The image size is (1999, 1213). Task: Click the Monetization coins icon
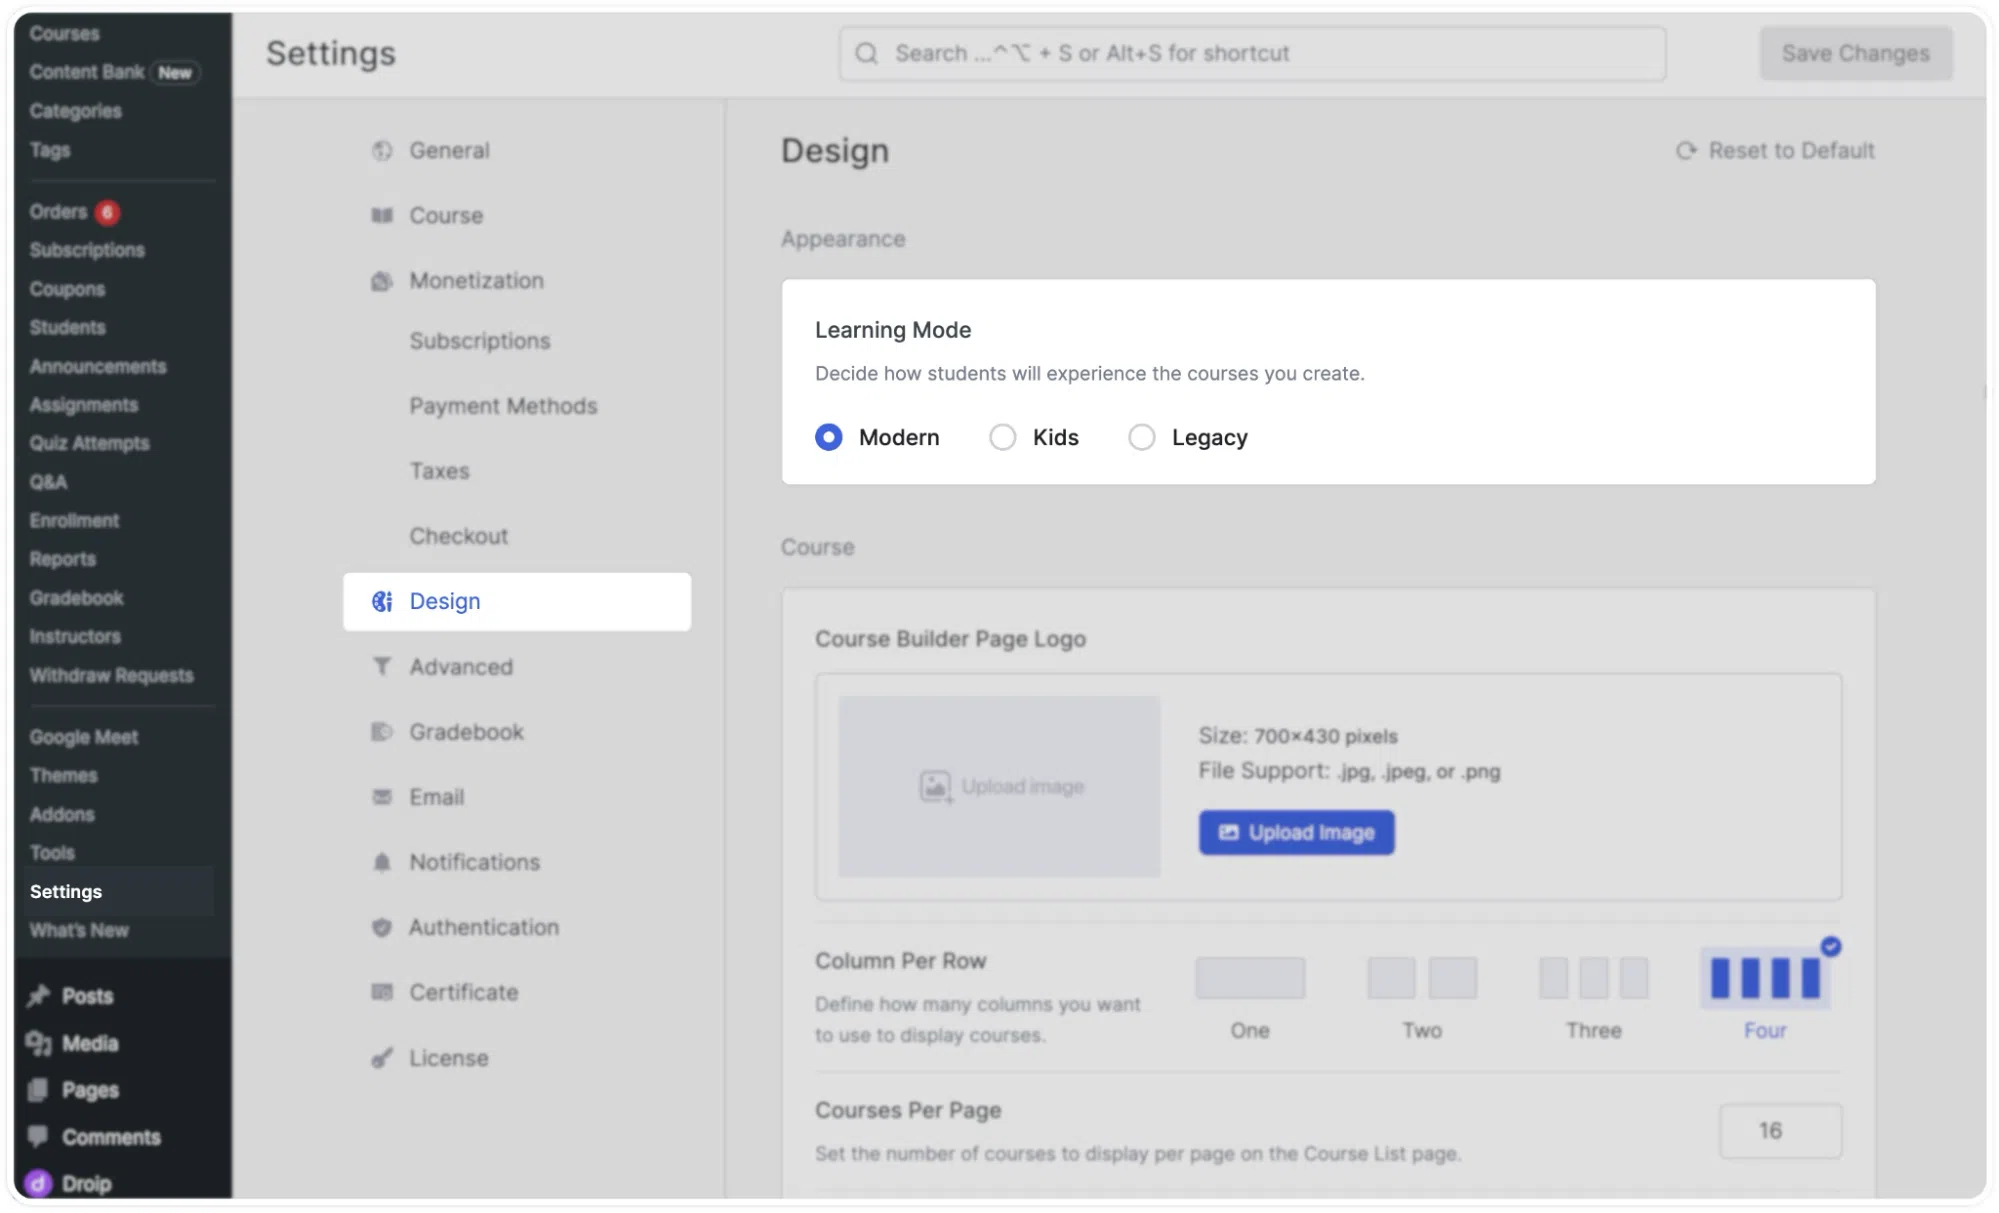382,281
